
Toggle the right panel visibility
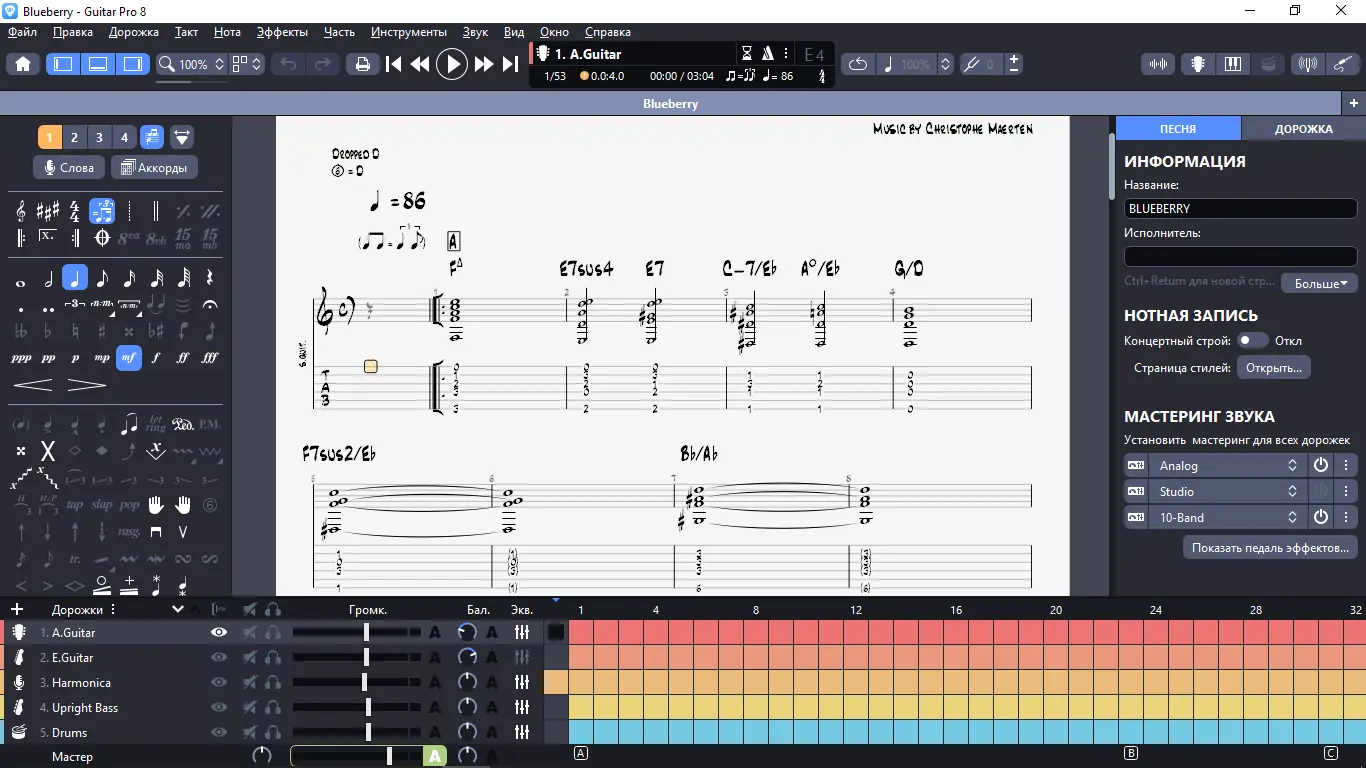(132, 64)
